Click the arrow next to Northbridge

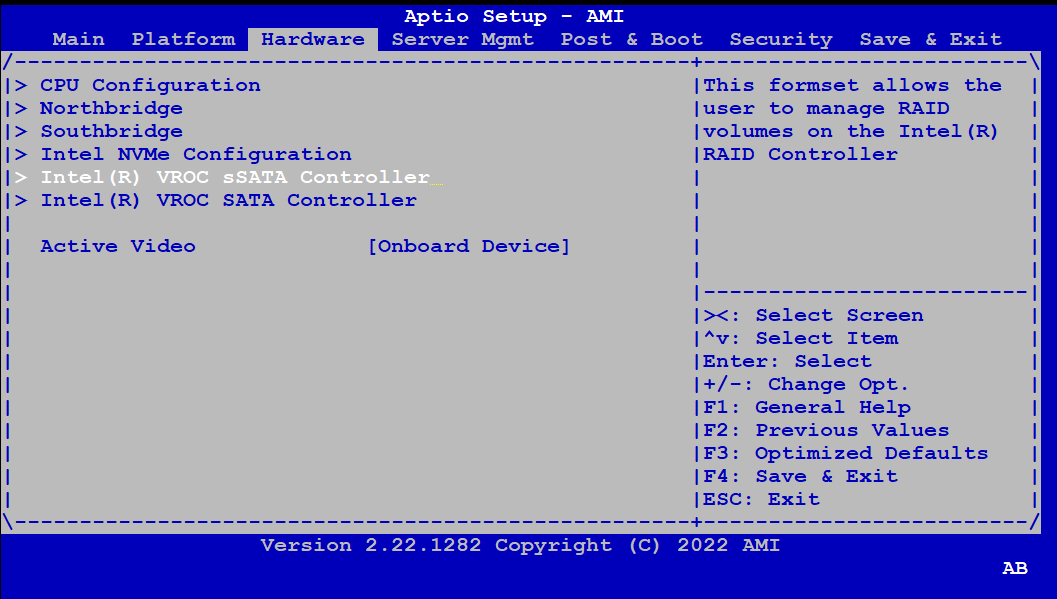click(21, 108)
